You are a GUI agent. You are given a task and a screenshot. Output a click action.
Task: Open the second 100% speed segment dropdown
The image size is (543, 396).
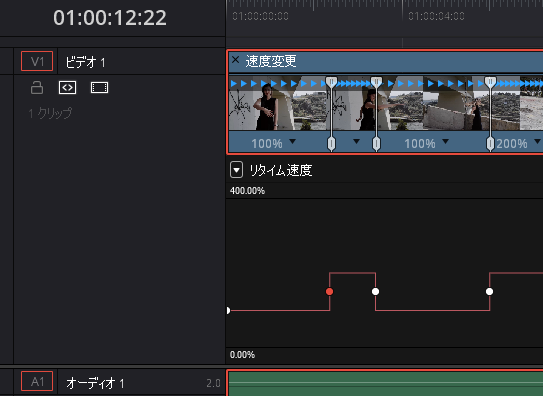point(446,141)
